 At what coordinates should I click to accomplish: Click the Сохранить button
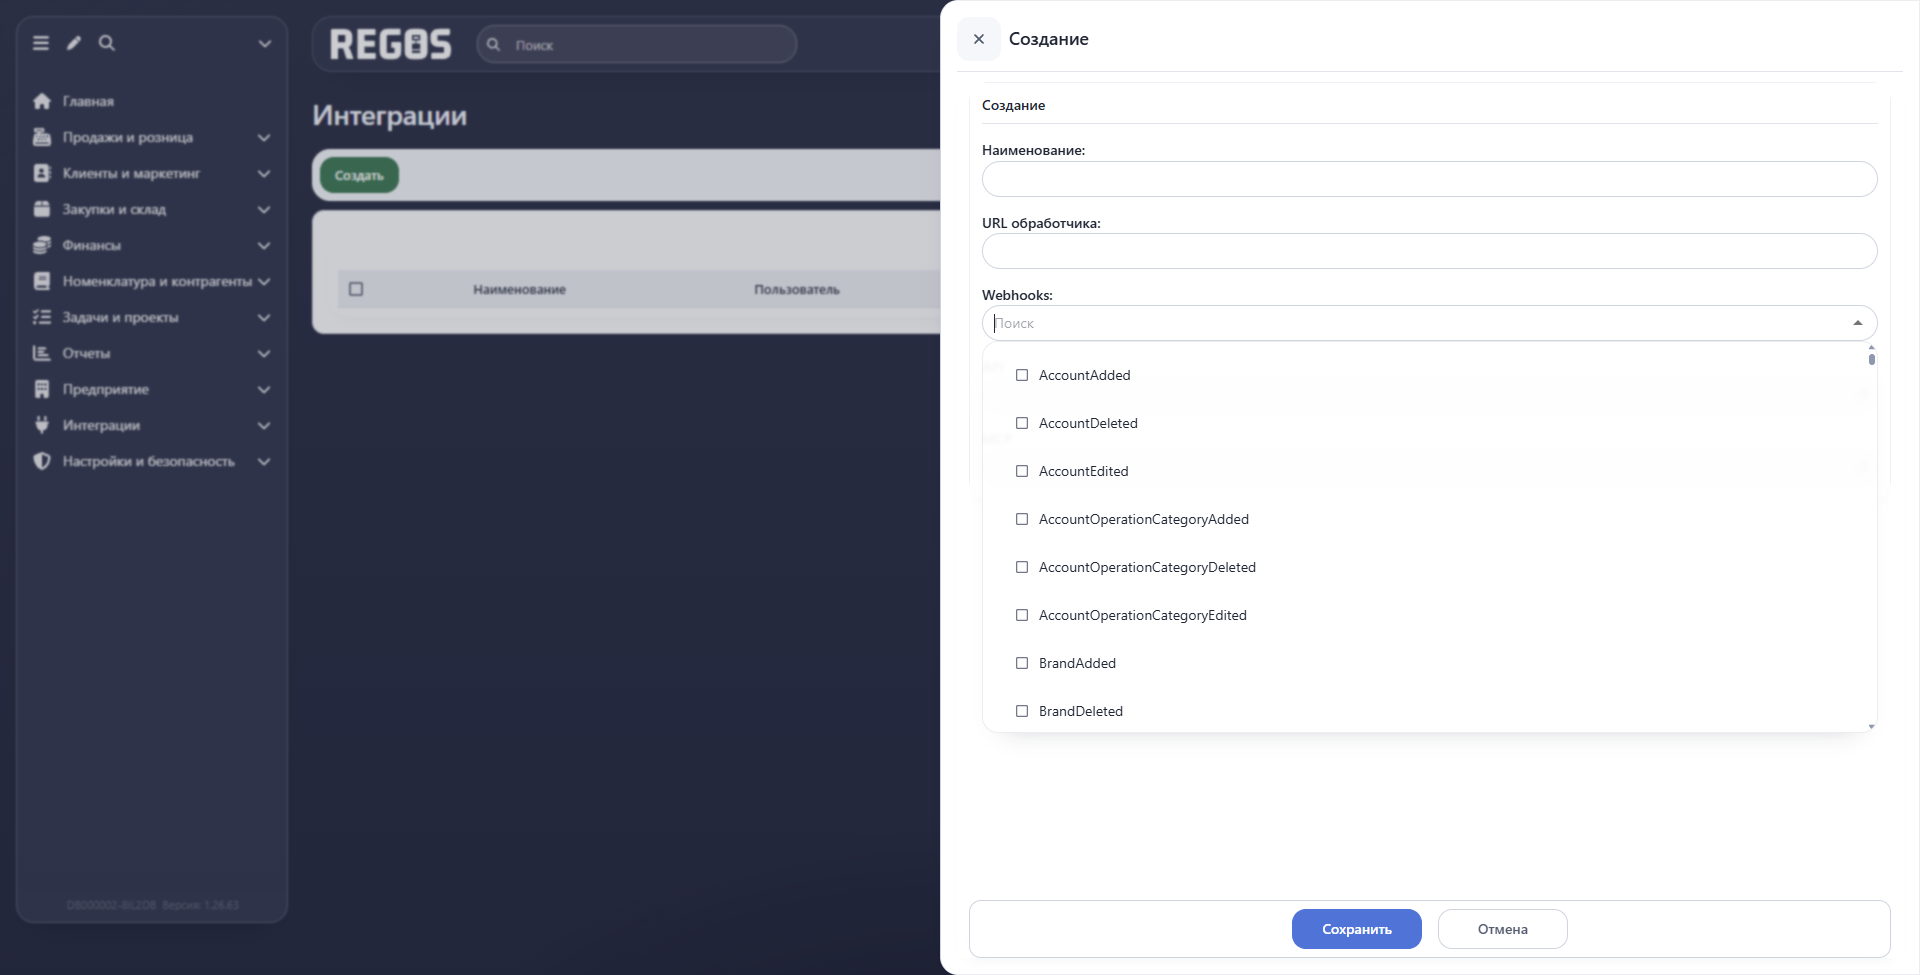1357,929
